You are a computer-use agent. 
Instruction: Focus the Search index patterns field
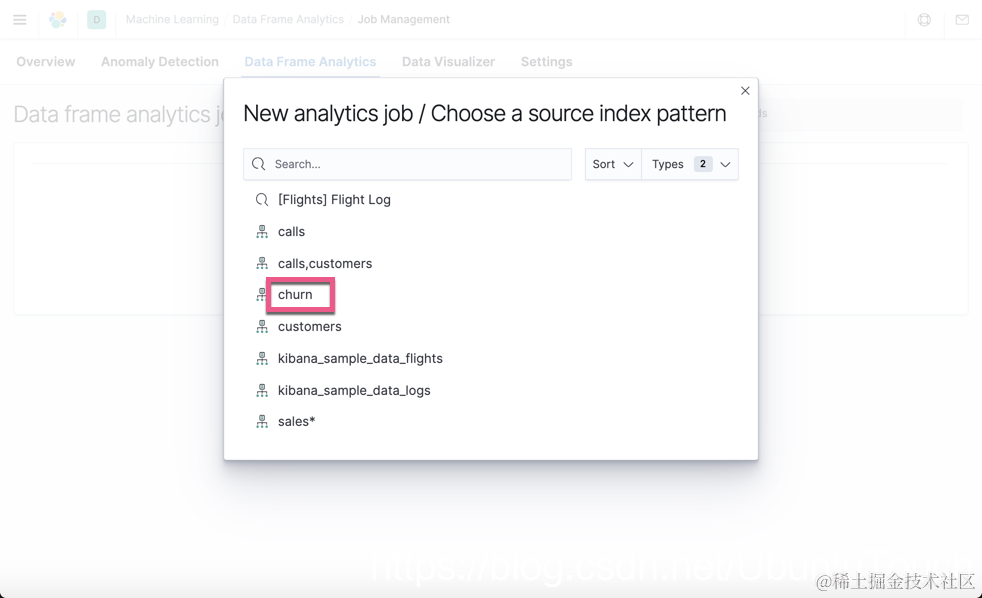tap(407, 164)
